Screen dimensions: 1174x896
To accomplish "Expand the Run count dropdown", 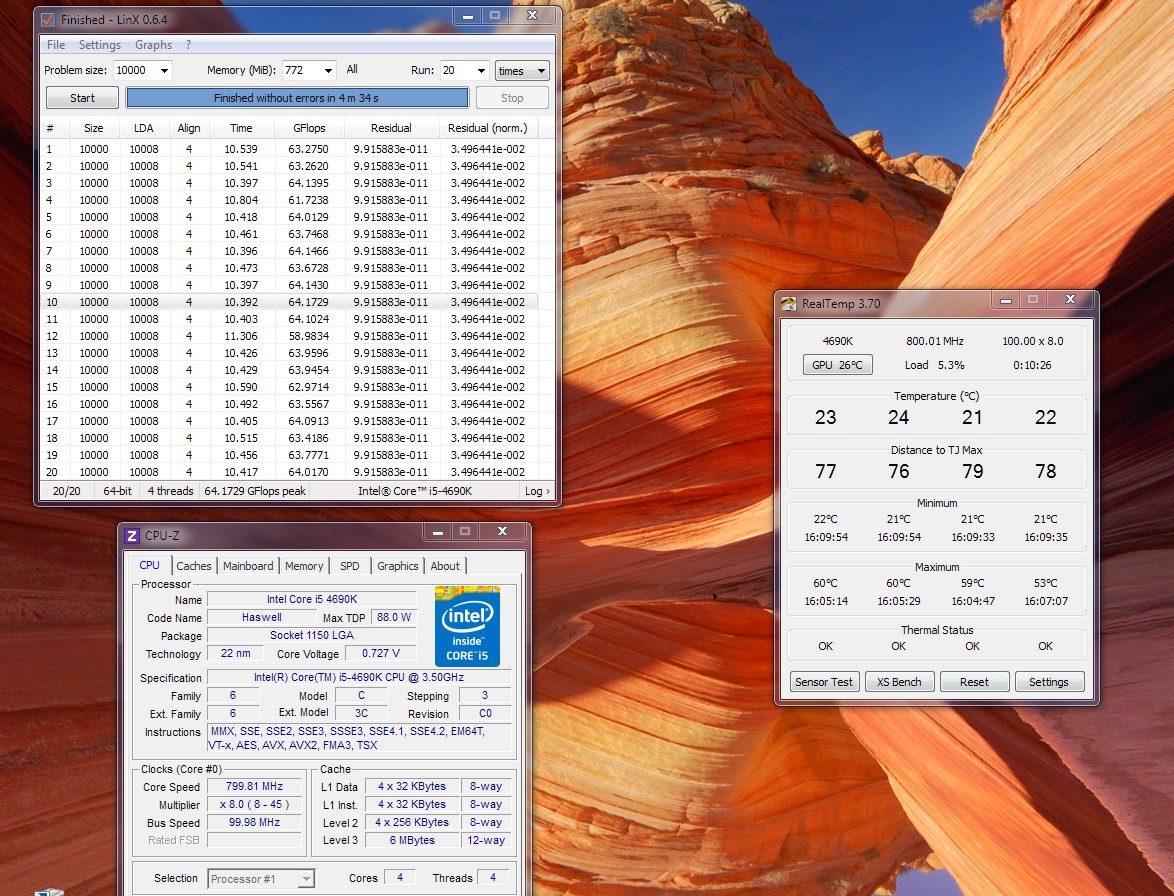I will pyautogui.click(x=481, y=70).
